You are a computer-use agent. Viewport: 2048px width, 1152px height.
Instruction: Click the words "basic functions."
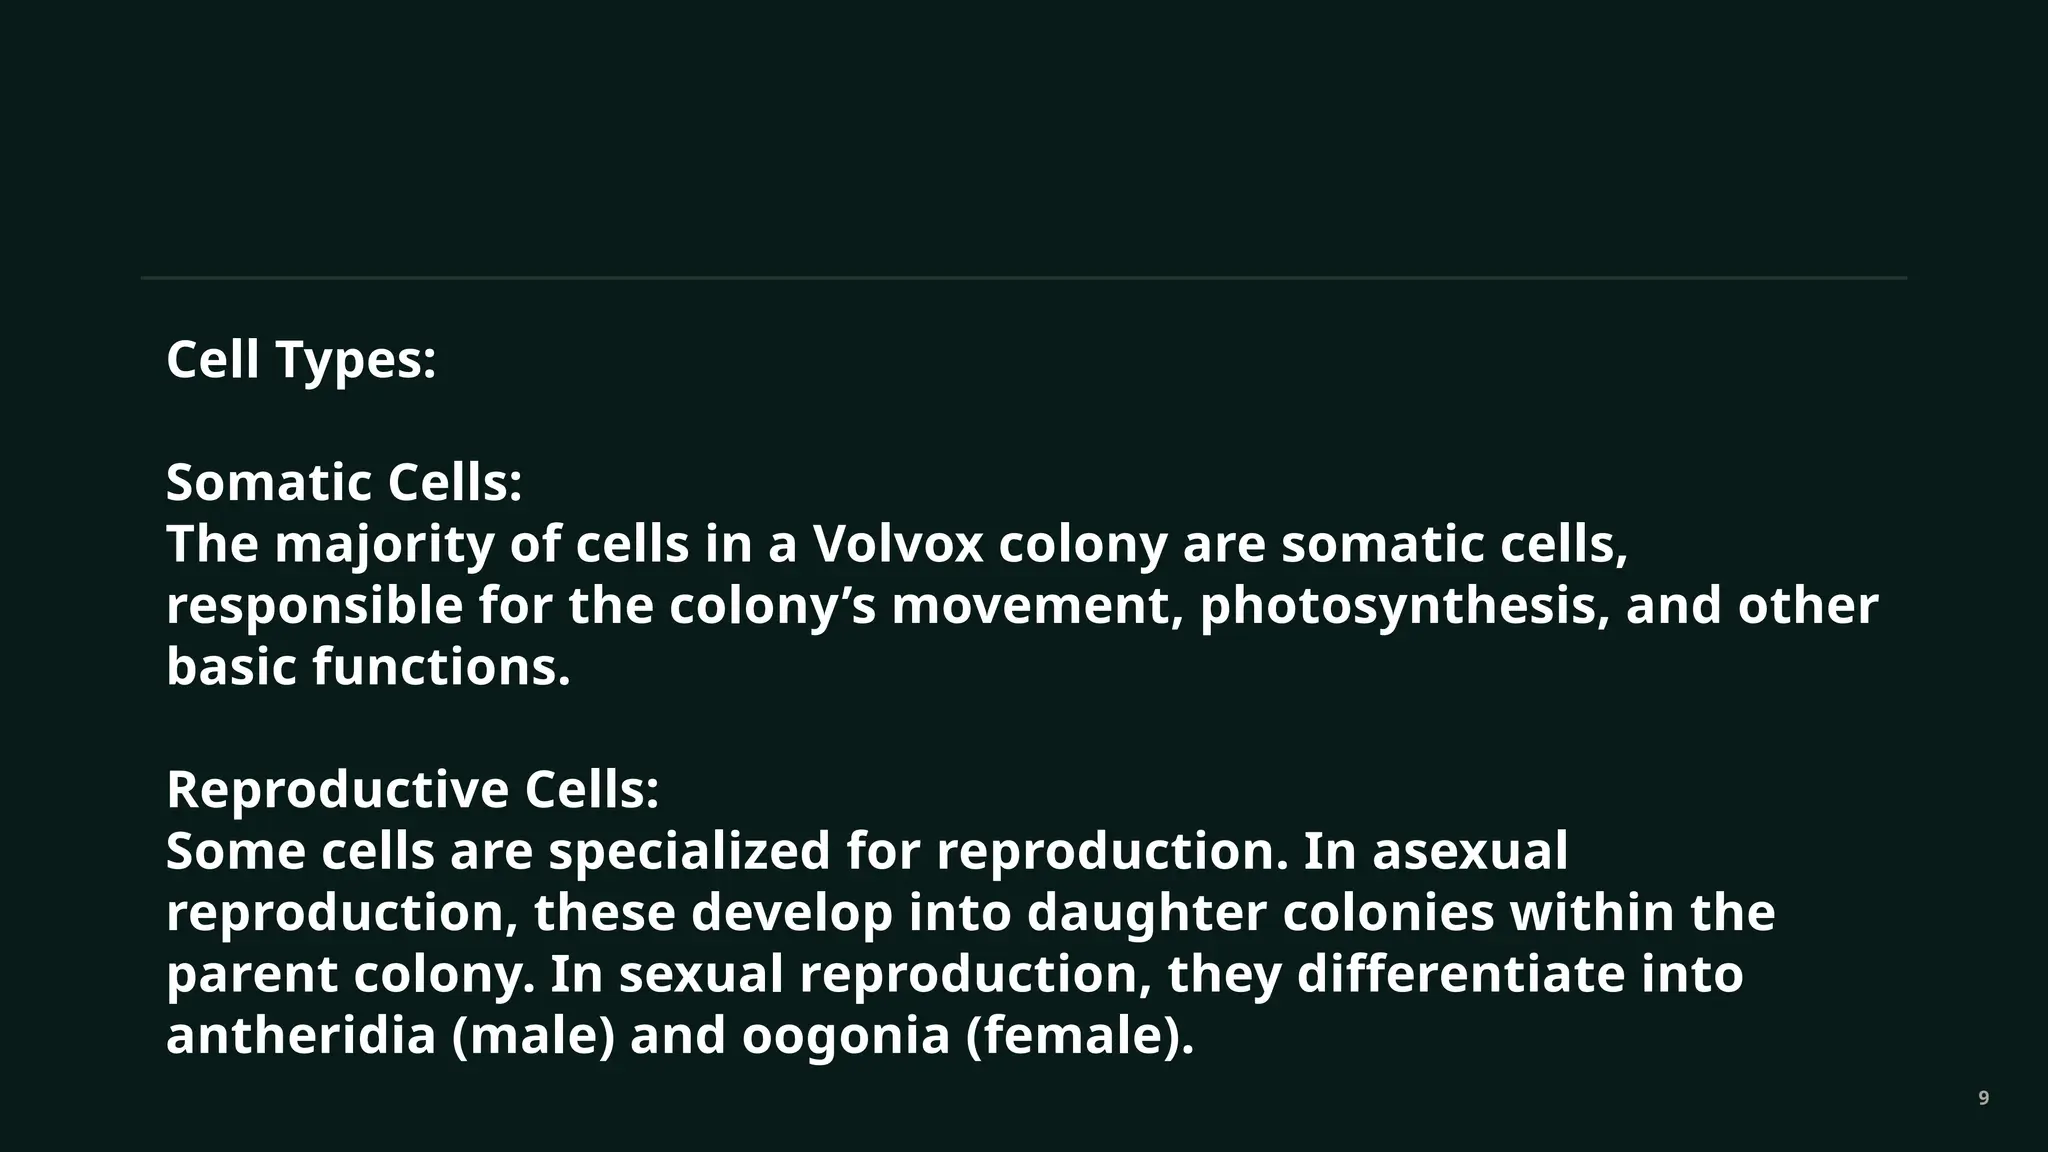click(x=368, y=667)
